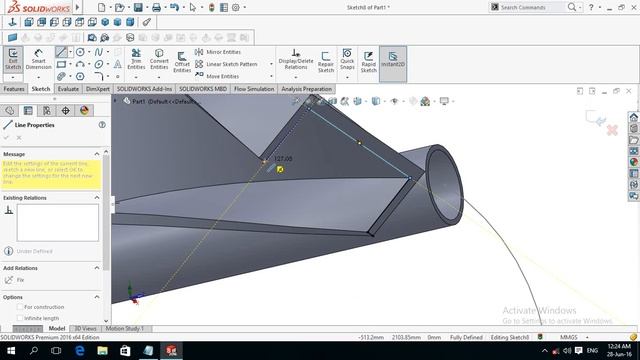This screenshot has width=640, height=360.
Task: Open the SOLIDWORKS MBD tab
Action: tap(203, 89)
